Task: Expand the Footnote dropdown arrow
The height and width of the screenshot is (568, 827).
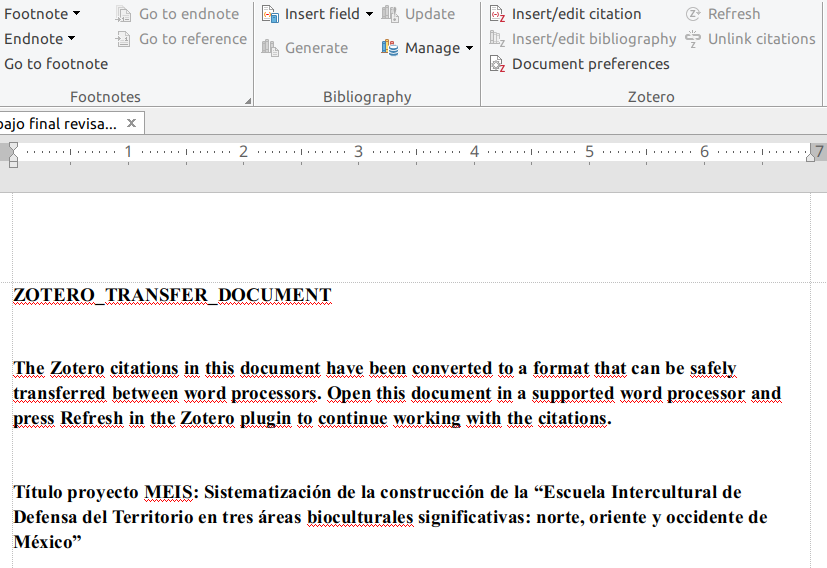Action: point(78,15)
